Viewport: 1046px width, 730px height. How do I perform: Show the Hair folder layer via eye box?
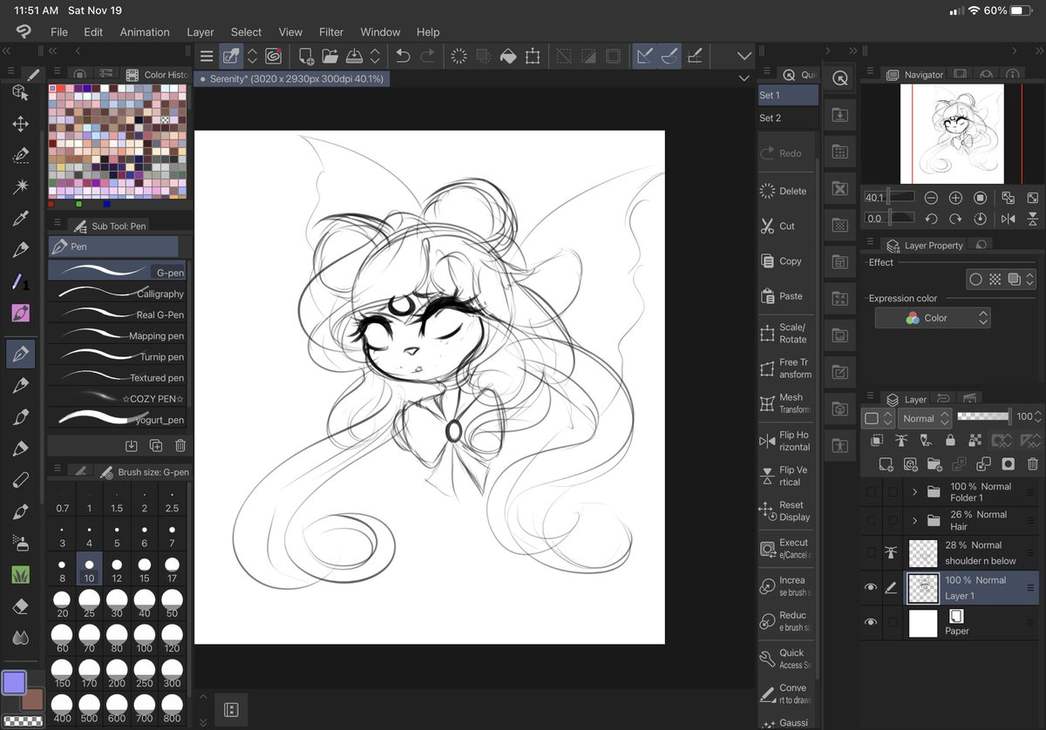pyautogui.click(x=871, y=520)
